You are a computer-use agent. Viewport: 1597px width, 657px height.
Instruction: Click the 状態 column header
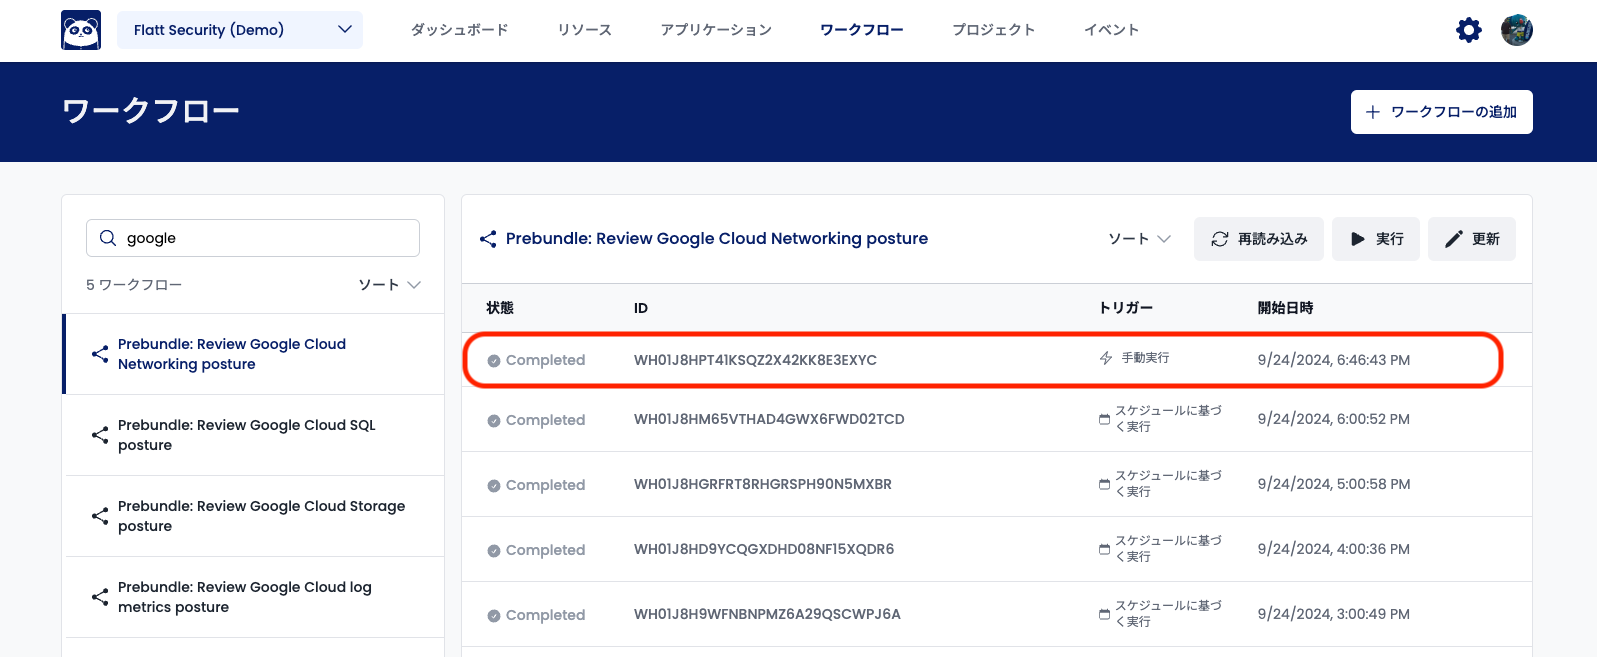[x=500, y=308]
